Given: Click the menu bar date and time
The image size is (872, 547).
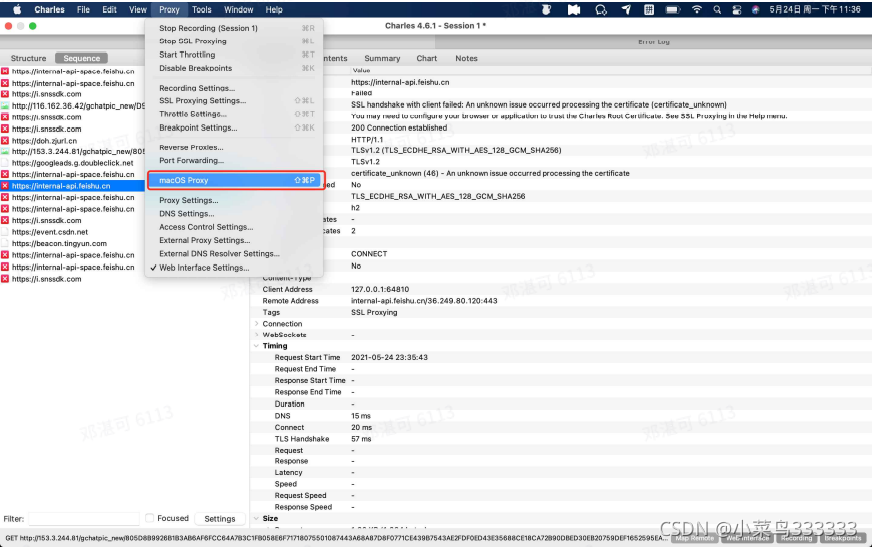Looking at the screenshot, I should click(815, 9).
